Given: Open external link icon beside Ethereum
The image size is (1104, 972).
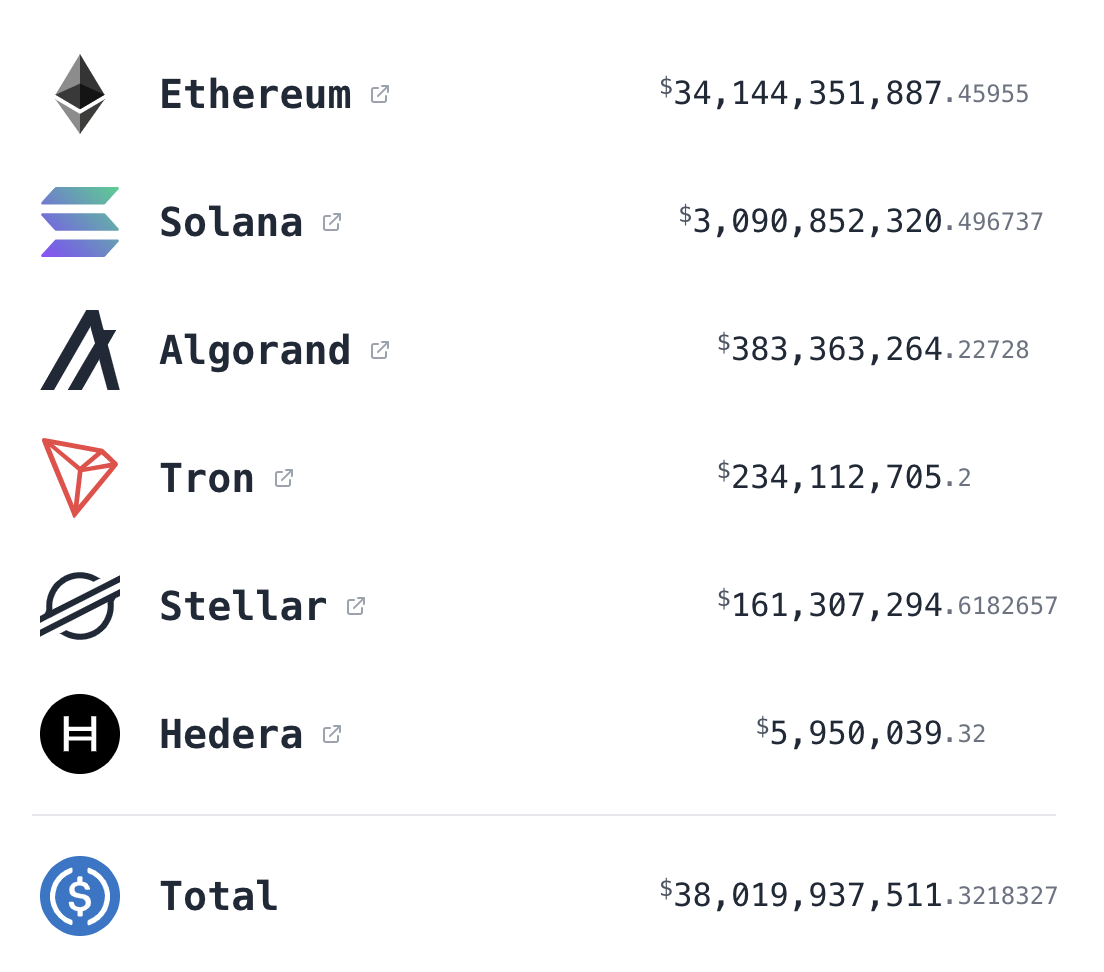Looking at the screenshot, I should point(380,94).
